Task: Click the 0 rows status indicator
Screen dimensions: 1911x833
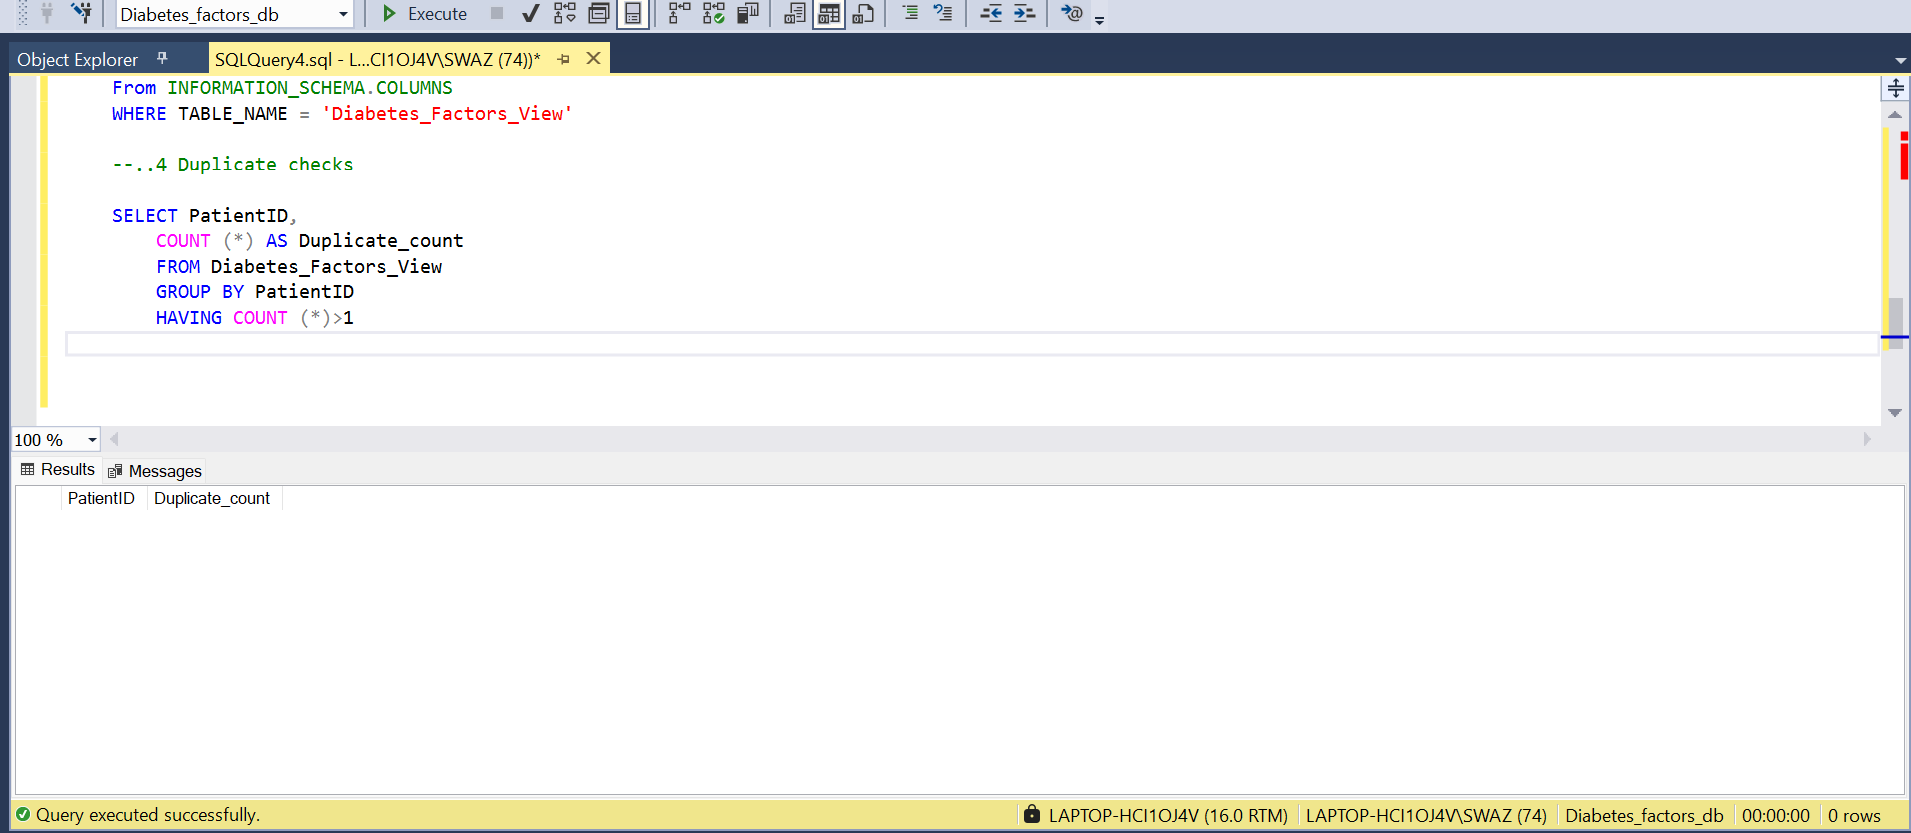Action: point(1854,815)
